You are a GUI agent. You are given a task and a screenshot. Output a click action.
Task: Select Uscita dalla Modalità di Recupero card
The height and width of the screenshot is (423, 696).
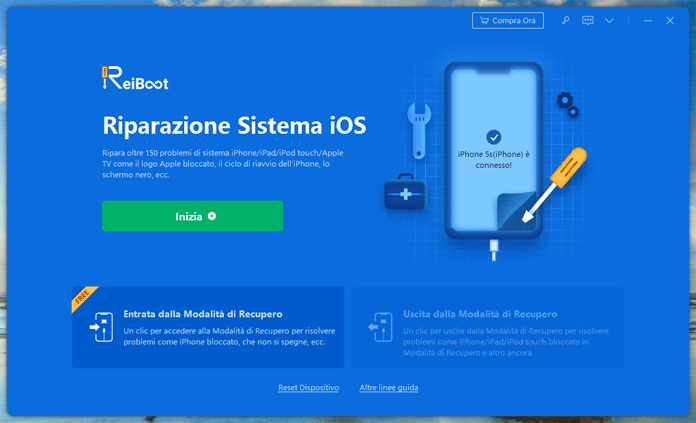tap(487, 327)
